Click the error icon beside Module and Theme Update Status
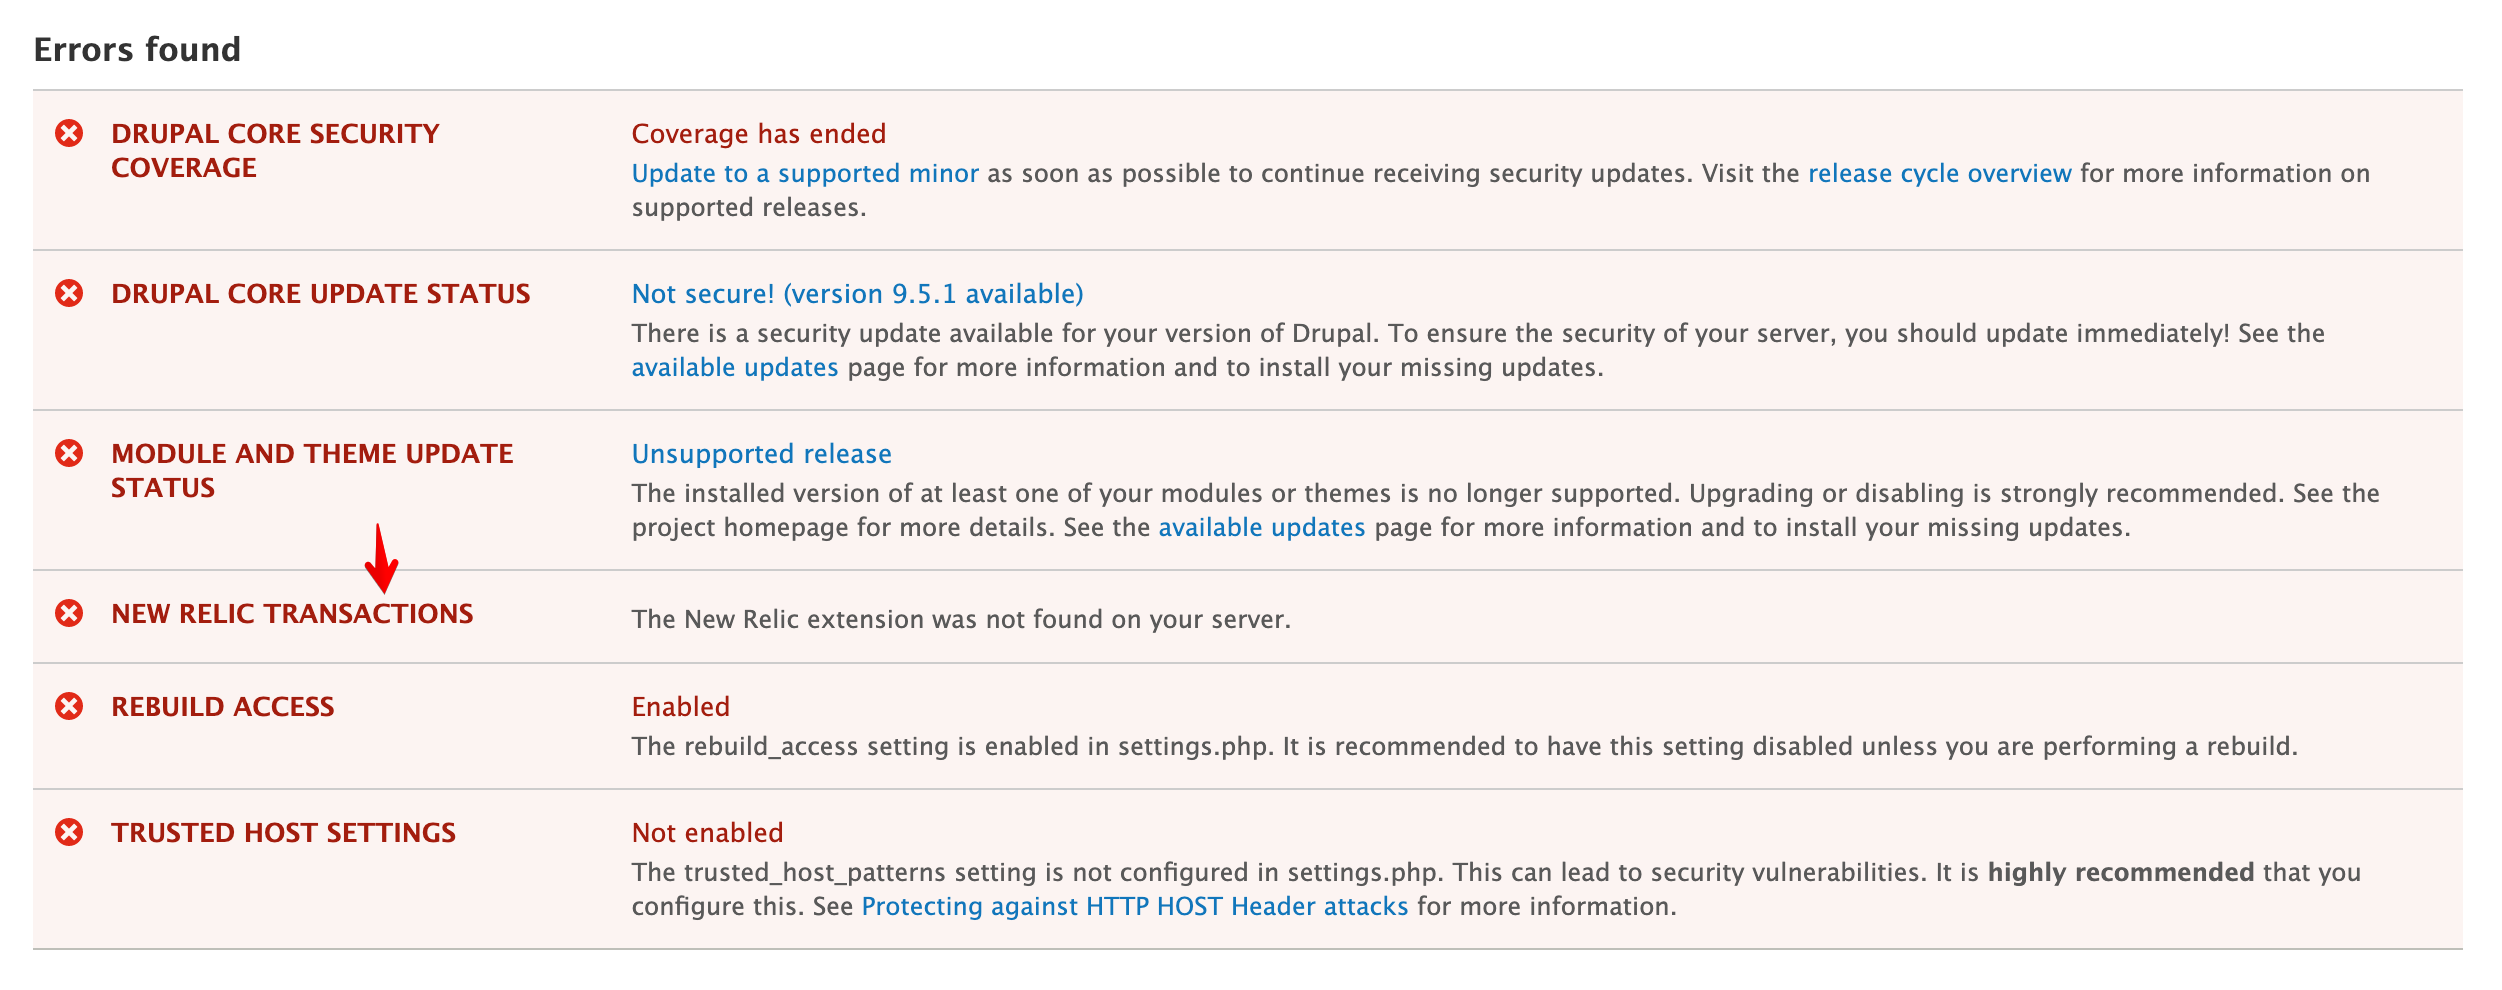Viewport: 2502px width, 990px height. pyautogui.click(x=67, y=453)
